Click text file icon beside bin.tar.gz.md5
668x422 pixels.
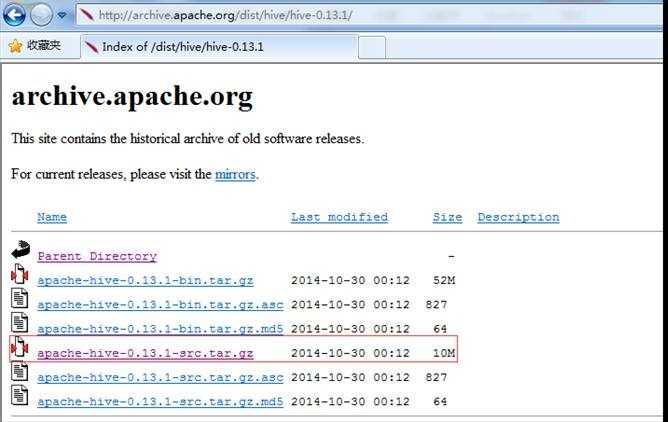[20, 322]
